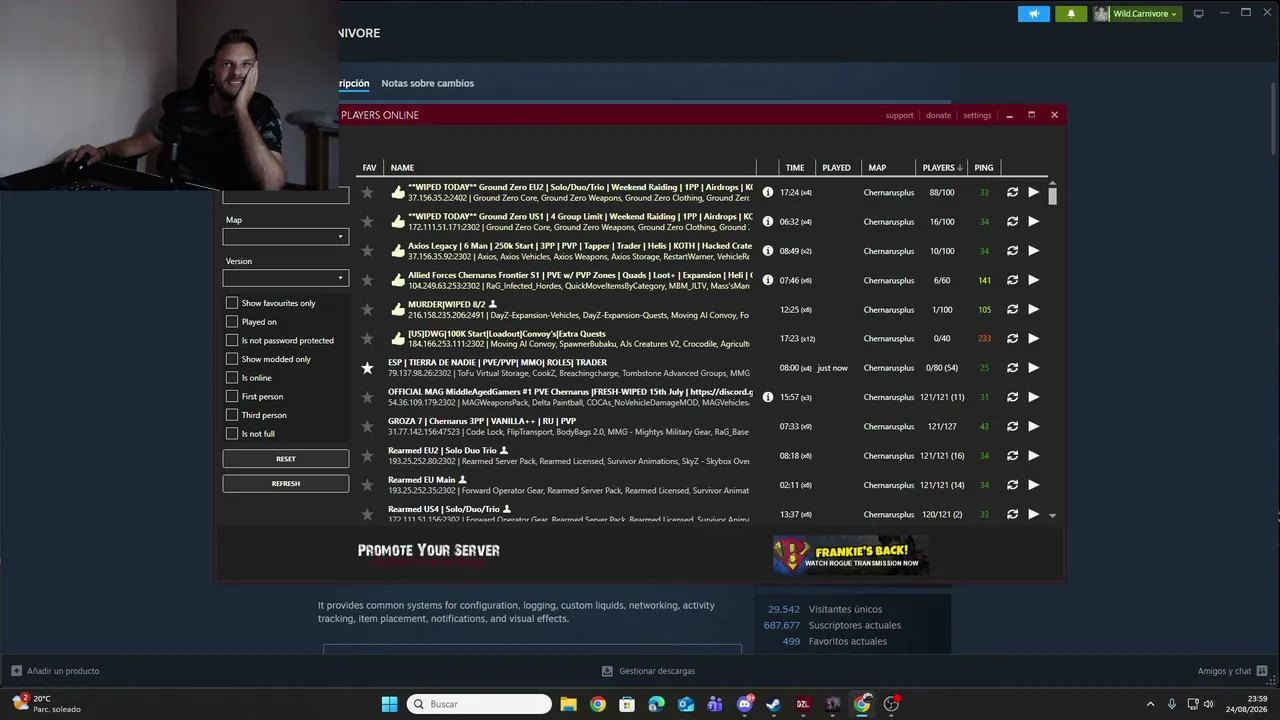Unfavorite the ESP Tierra de Nadie server
The image size is (1280, 720).
click(367, 368)
